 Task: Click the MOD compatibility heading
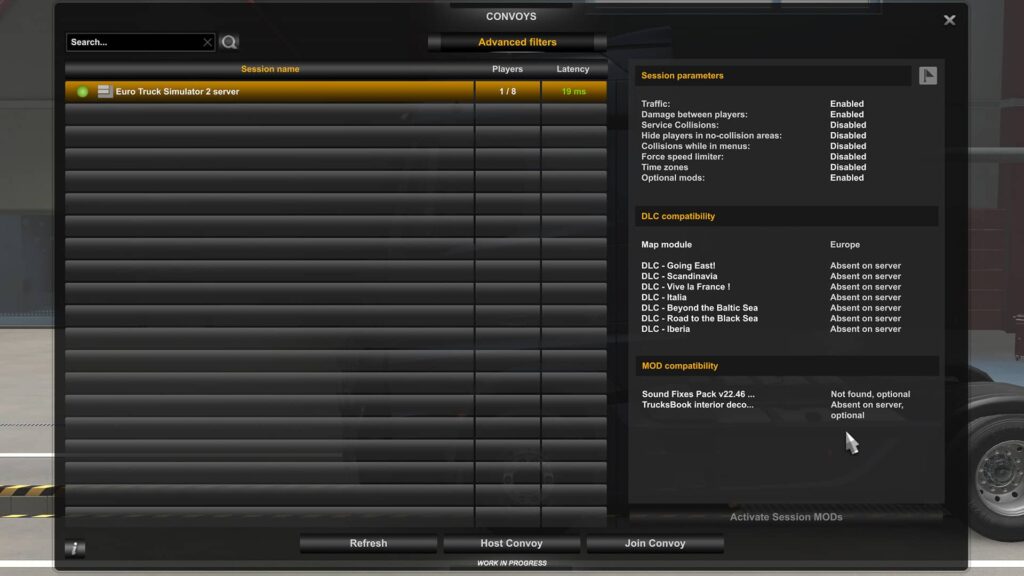[679, 366]
